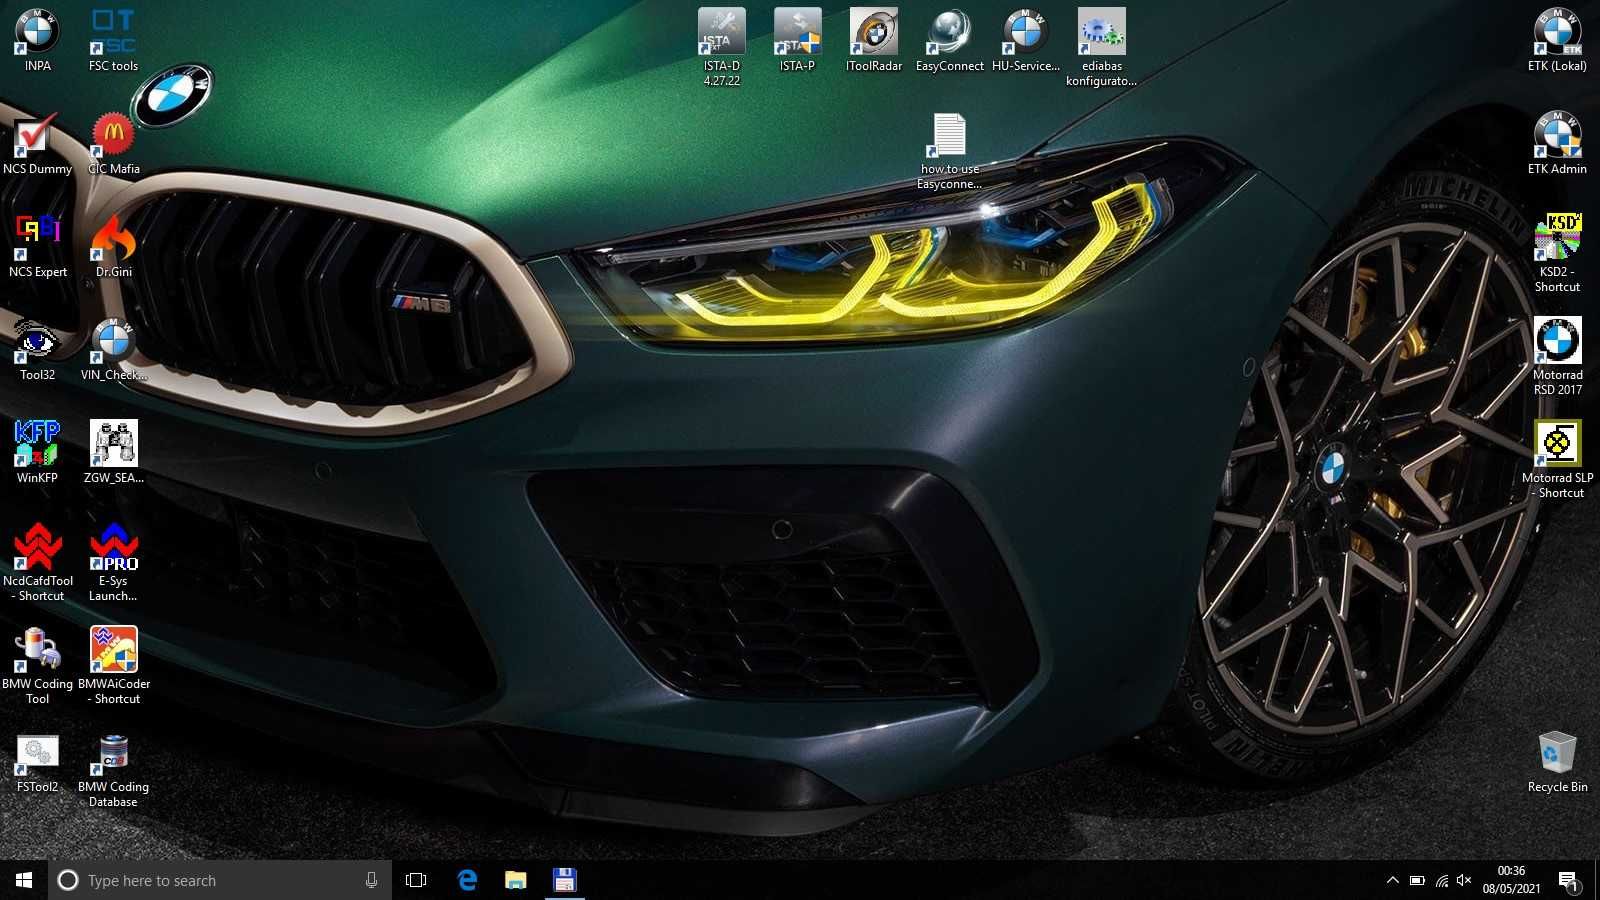
Task: Click the taskbar search box
Action: (220, 880)
